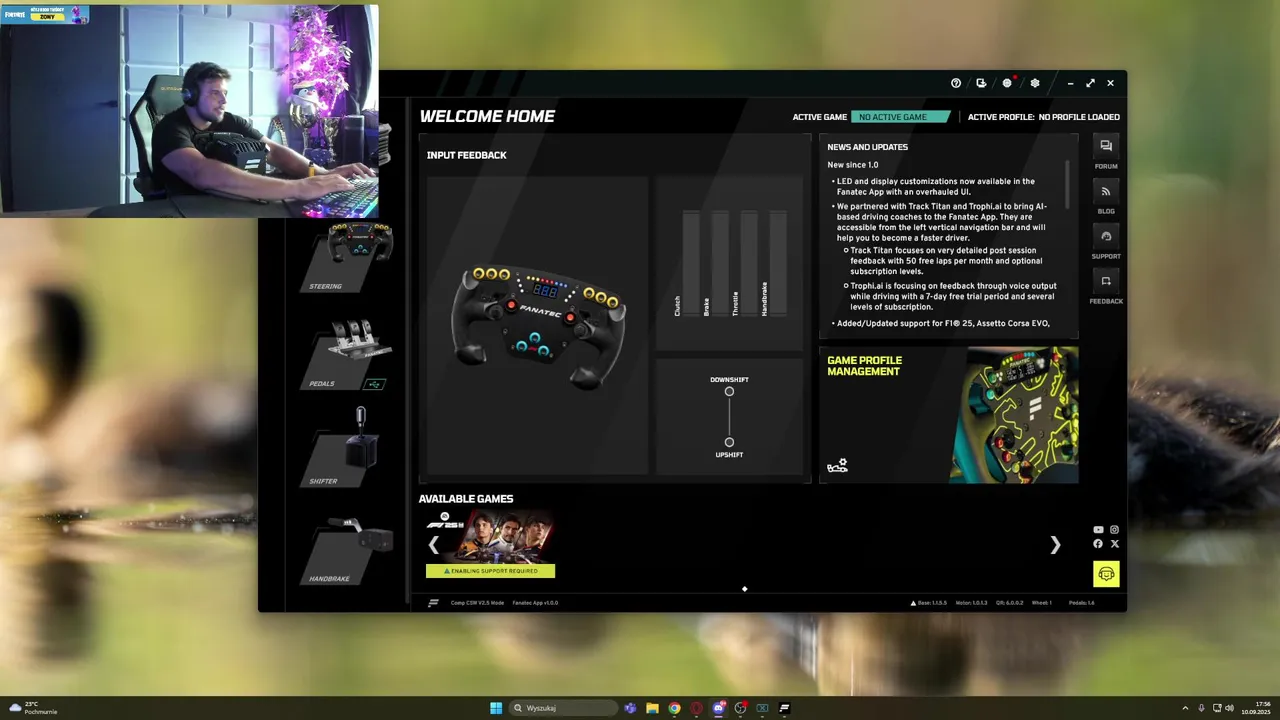Open the X (Twitter) social icon
The width and height of the screenshot is (1280, 720).
pyautogui.click(x=1115, y=544)
